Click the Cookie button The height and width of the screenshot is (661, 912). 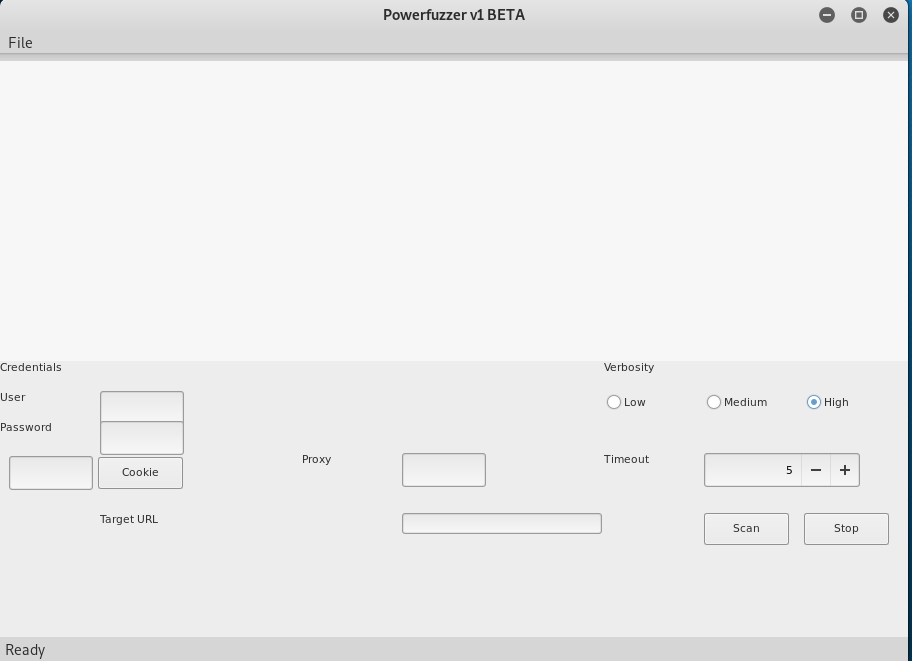point(140,472)
